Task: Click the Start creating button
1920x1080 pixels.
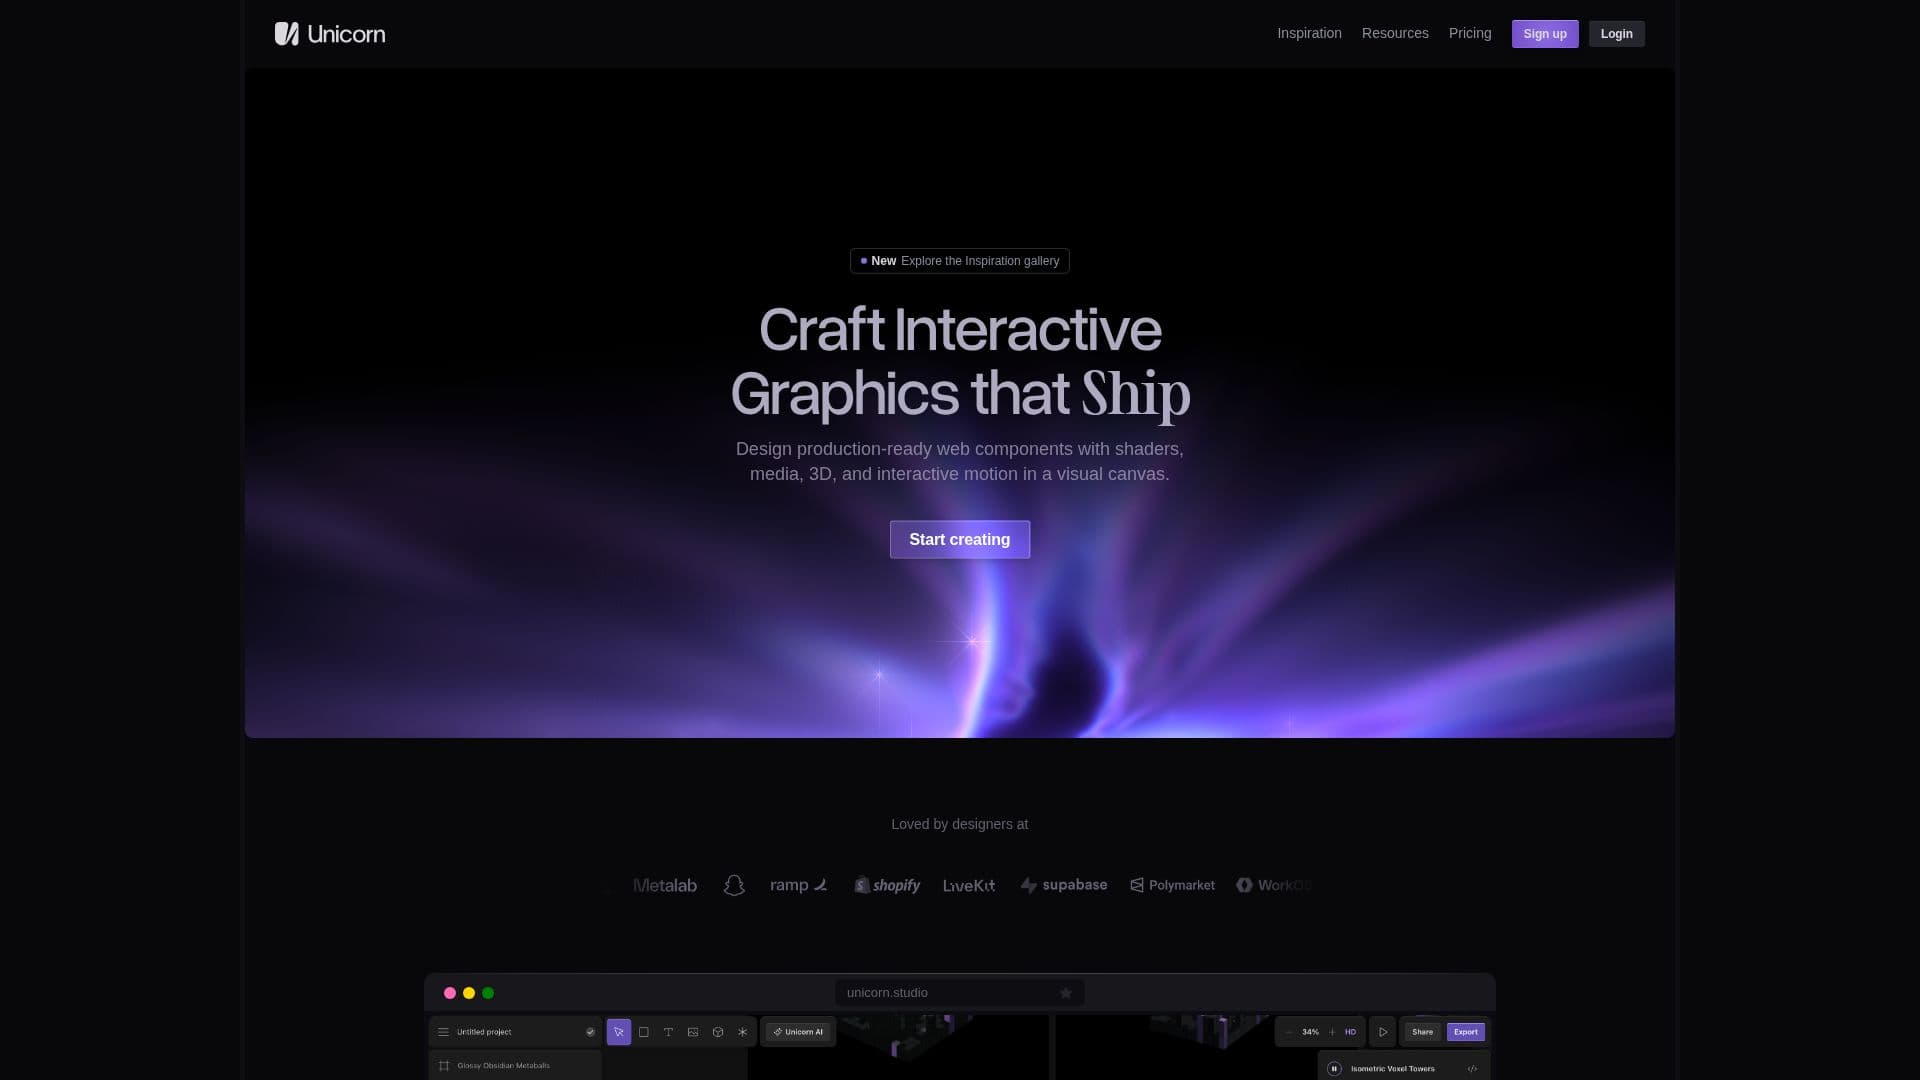Action: coord(960,540)
